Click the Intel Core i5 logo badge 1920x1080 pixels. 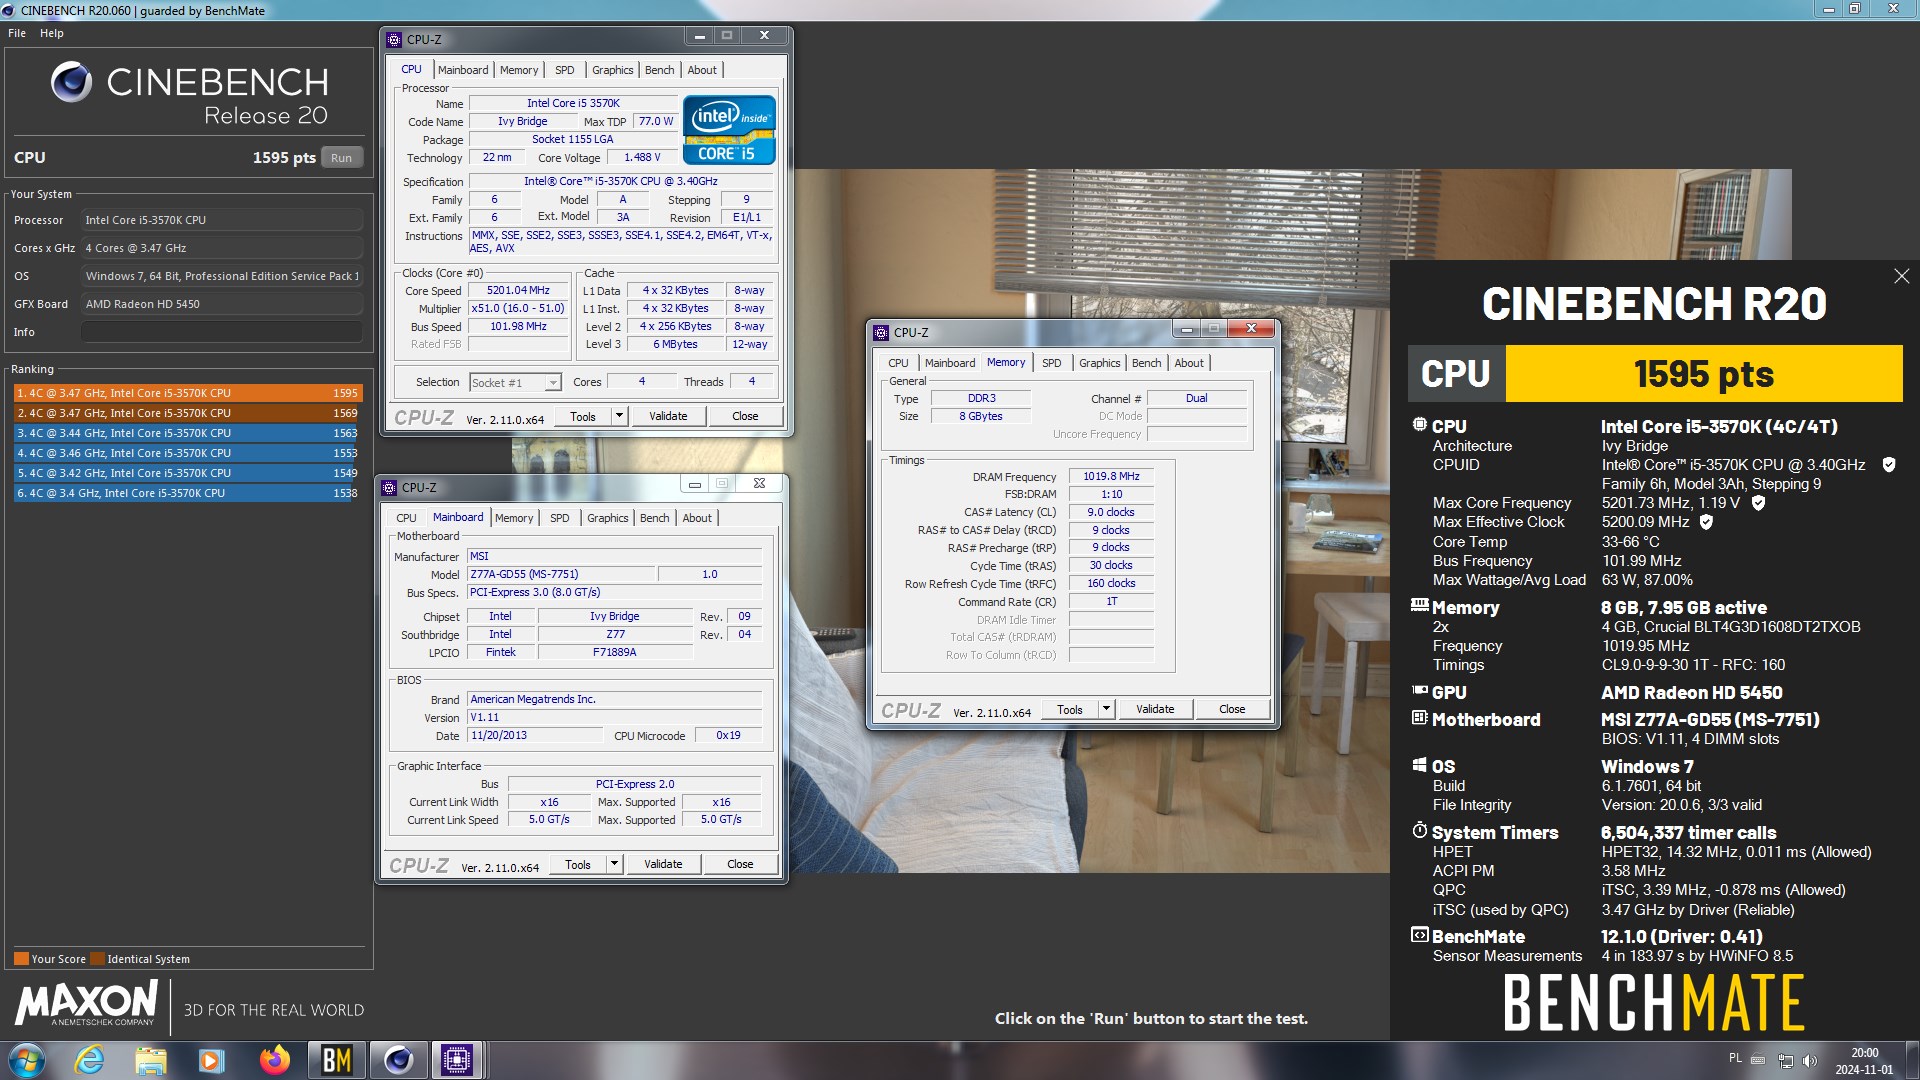click(729, 129)
